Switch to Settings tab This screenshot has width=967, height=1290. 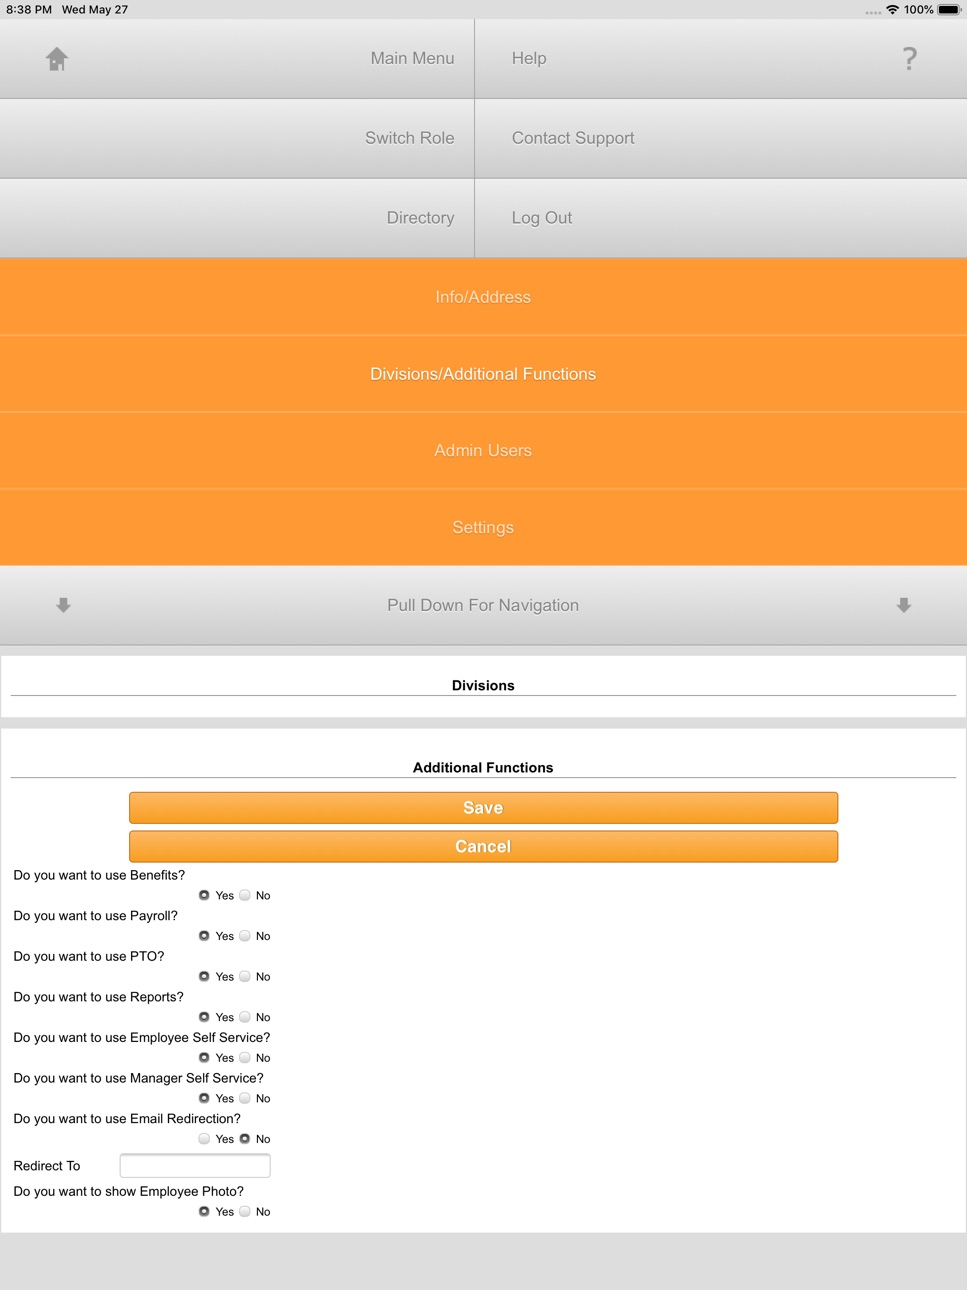(x=483, y=527)
